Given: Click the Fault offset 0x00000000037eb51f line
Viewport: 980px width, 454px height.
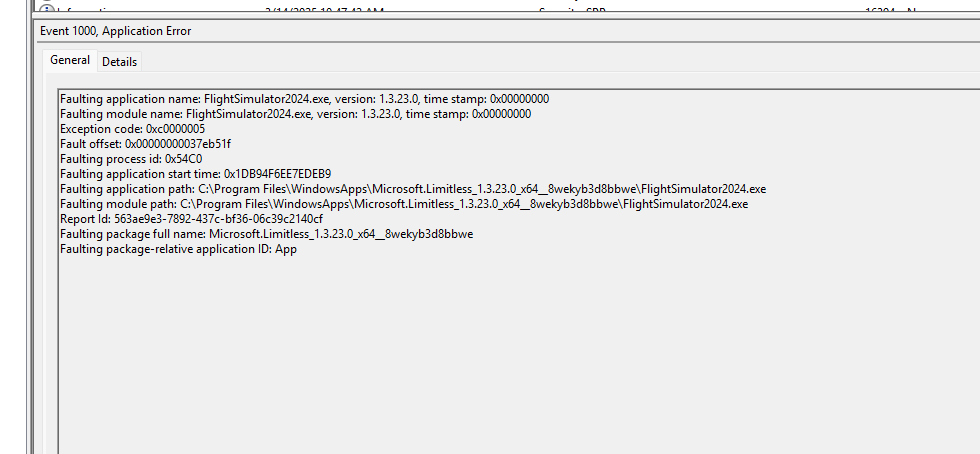Looking at the screenshot, I should (146, 144).
